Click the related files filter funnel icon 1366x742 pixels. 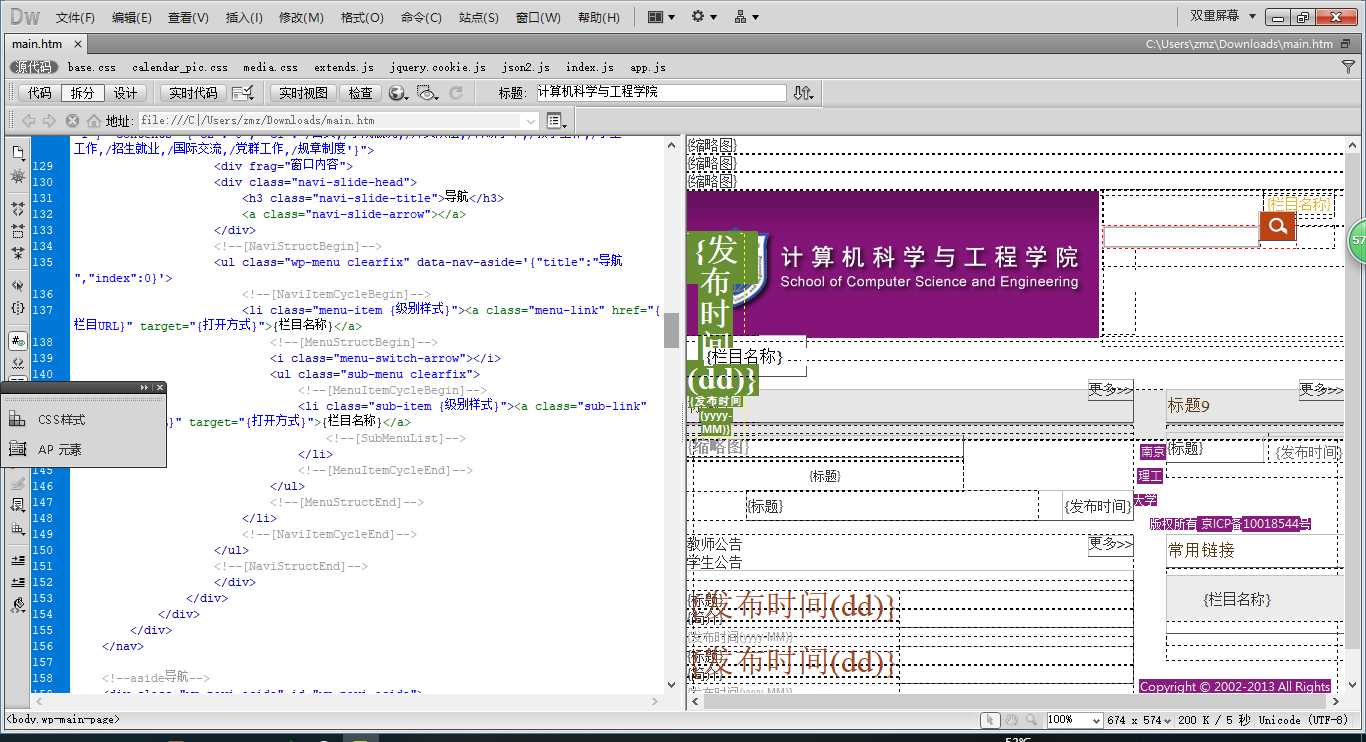coord(1348,67)
